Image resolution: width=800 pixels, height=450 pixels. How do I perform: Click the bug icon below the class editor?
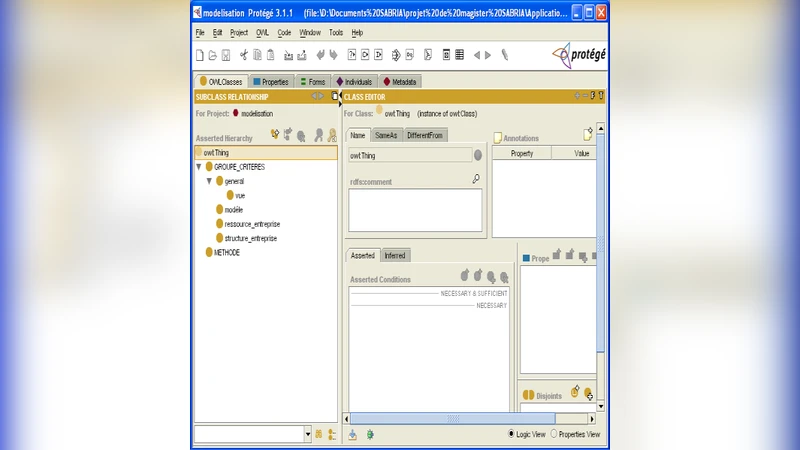pyautogui.click(x=370, y=434)
